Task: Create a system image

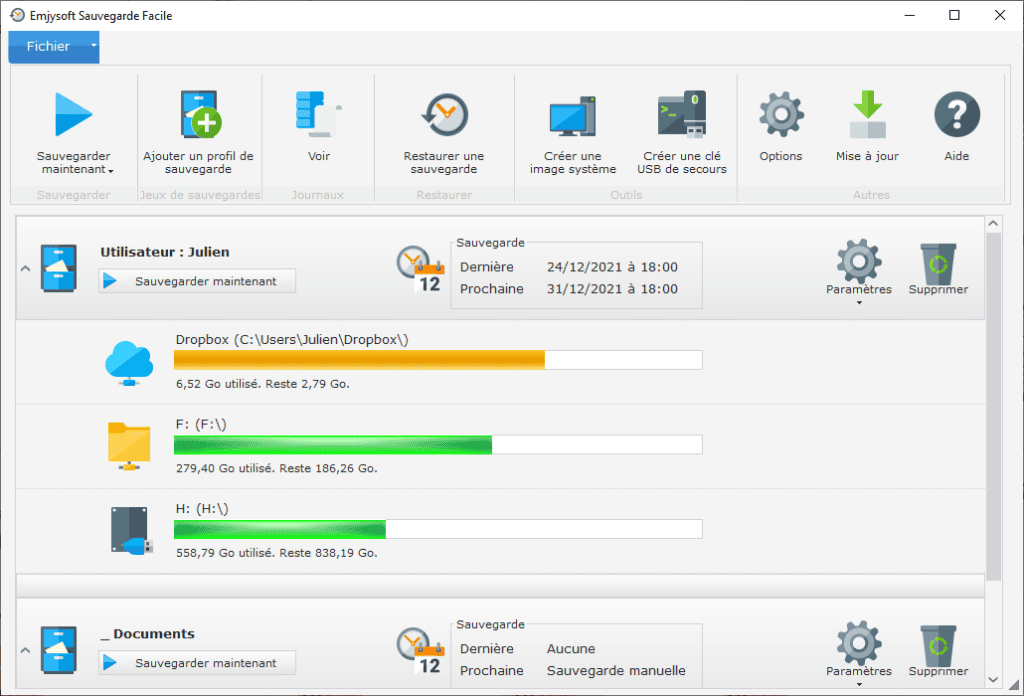Action: [x=571, y=130]
